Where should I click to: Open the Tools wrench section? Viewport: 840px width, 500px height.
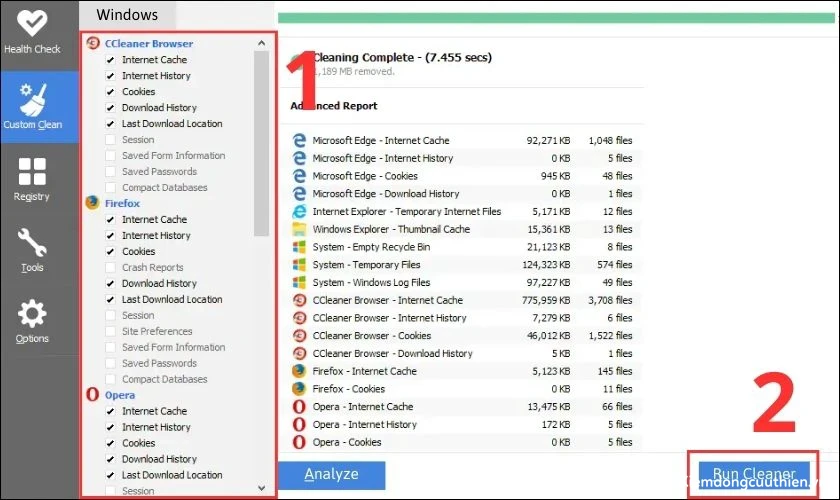click(x=32, y=250)
